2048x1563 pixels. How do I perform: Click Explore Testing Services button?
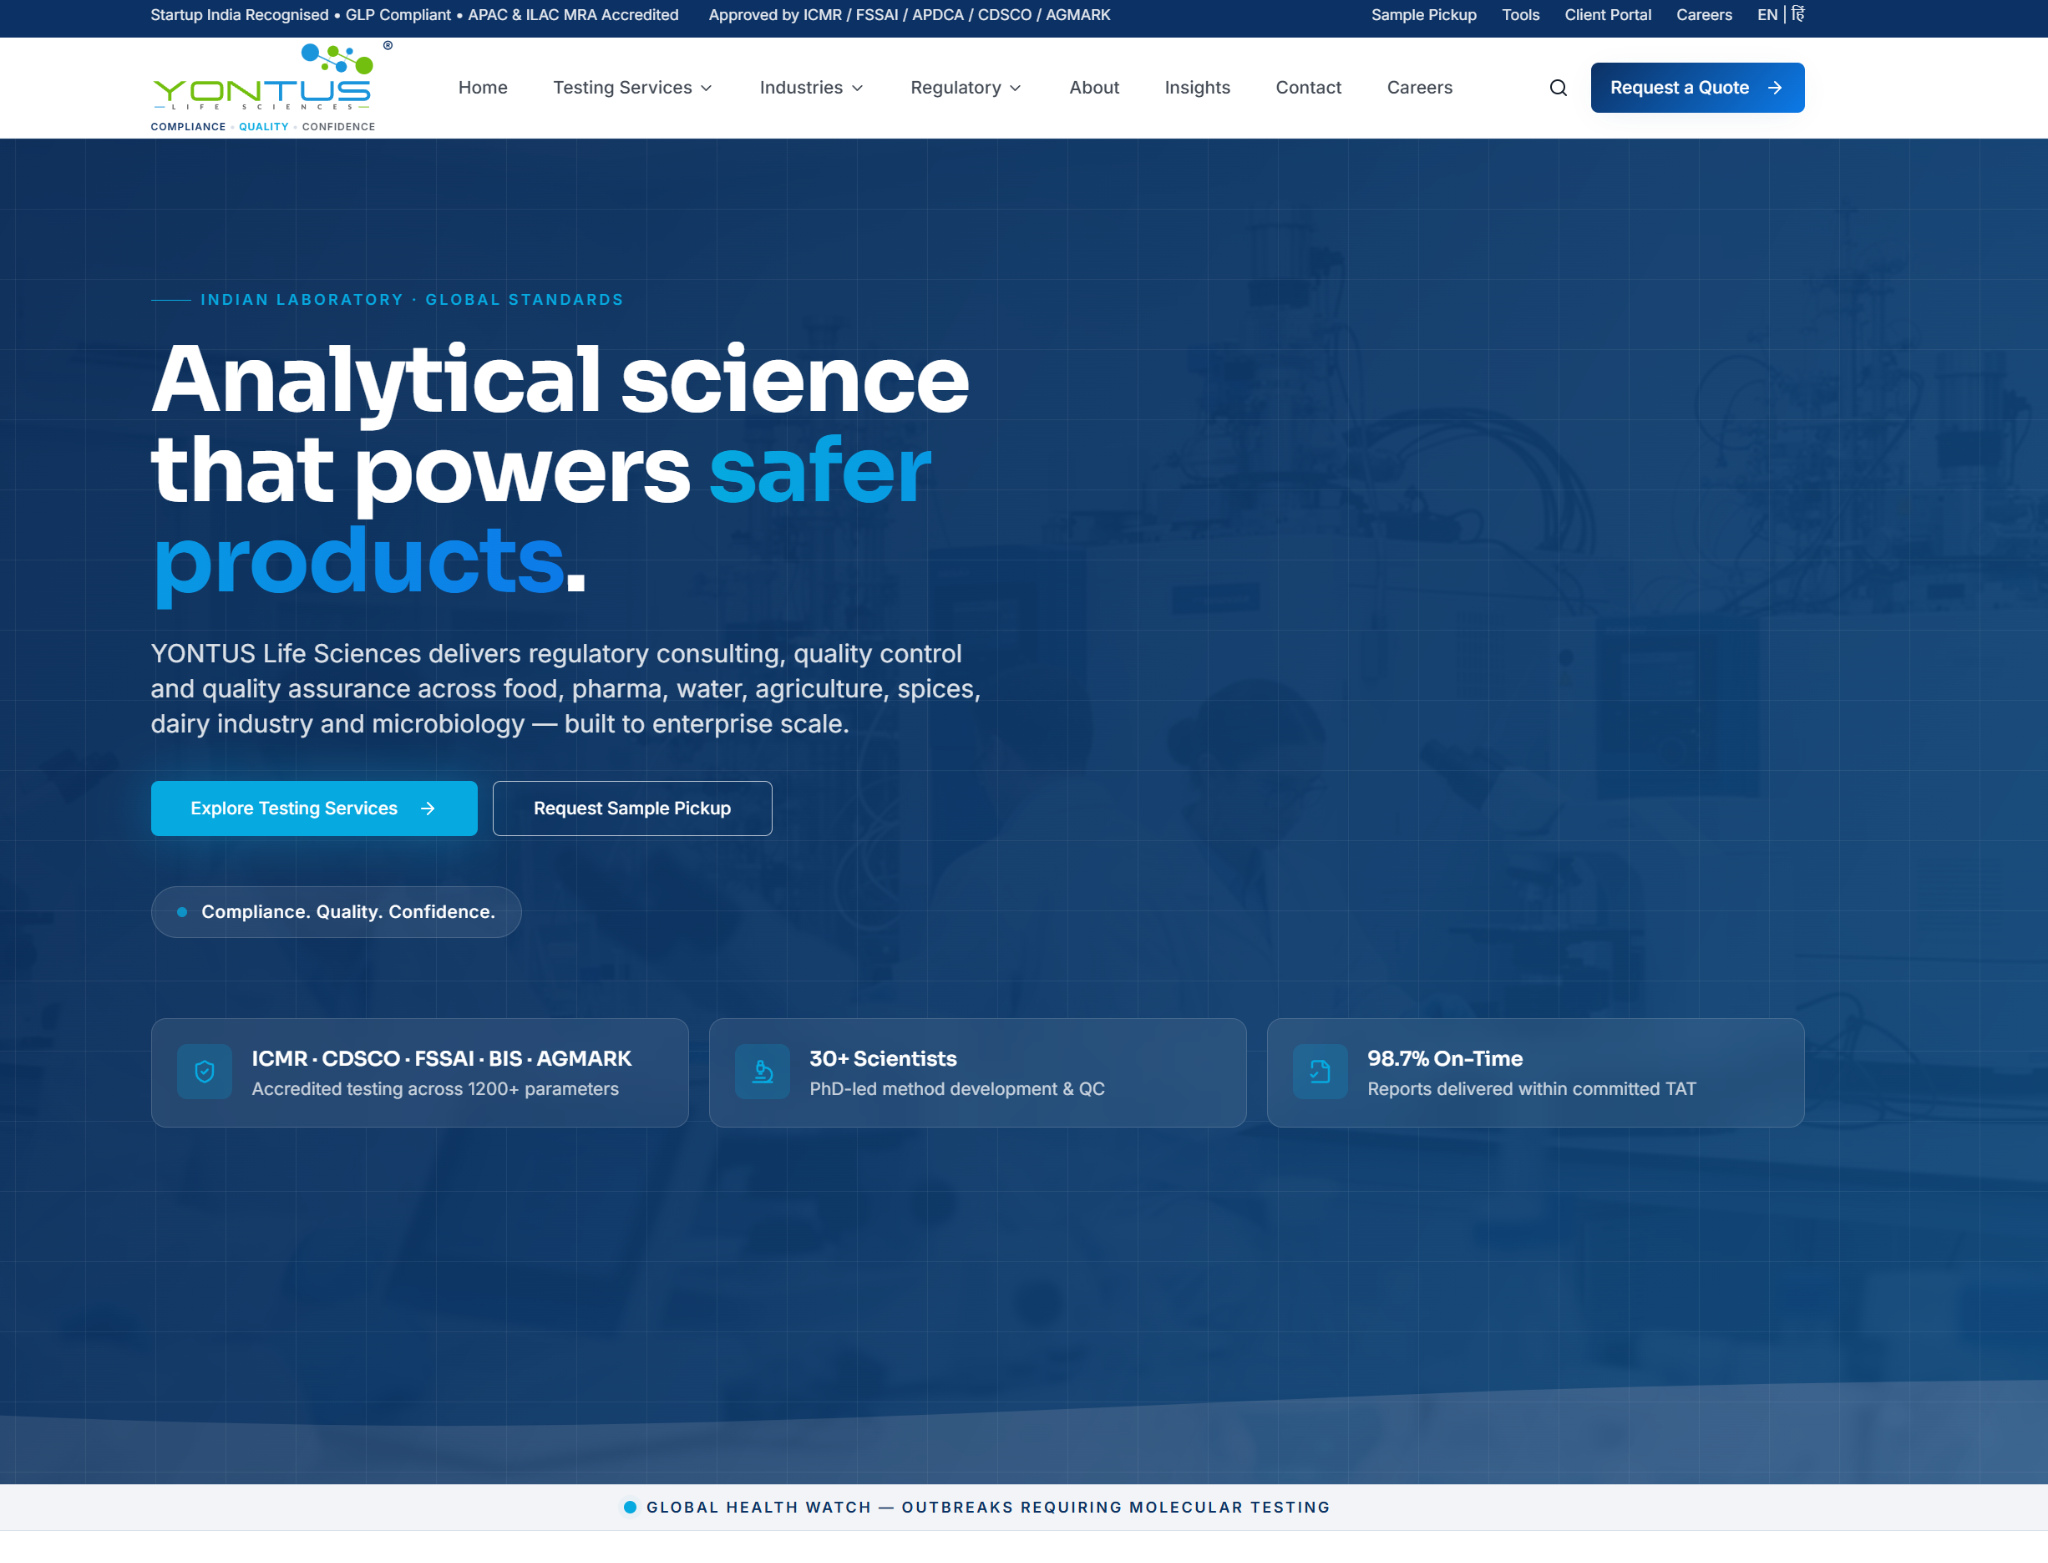(x=314, y=808)
